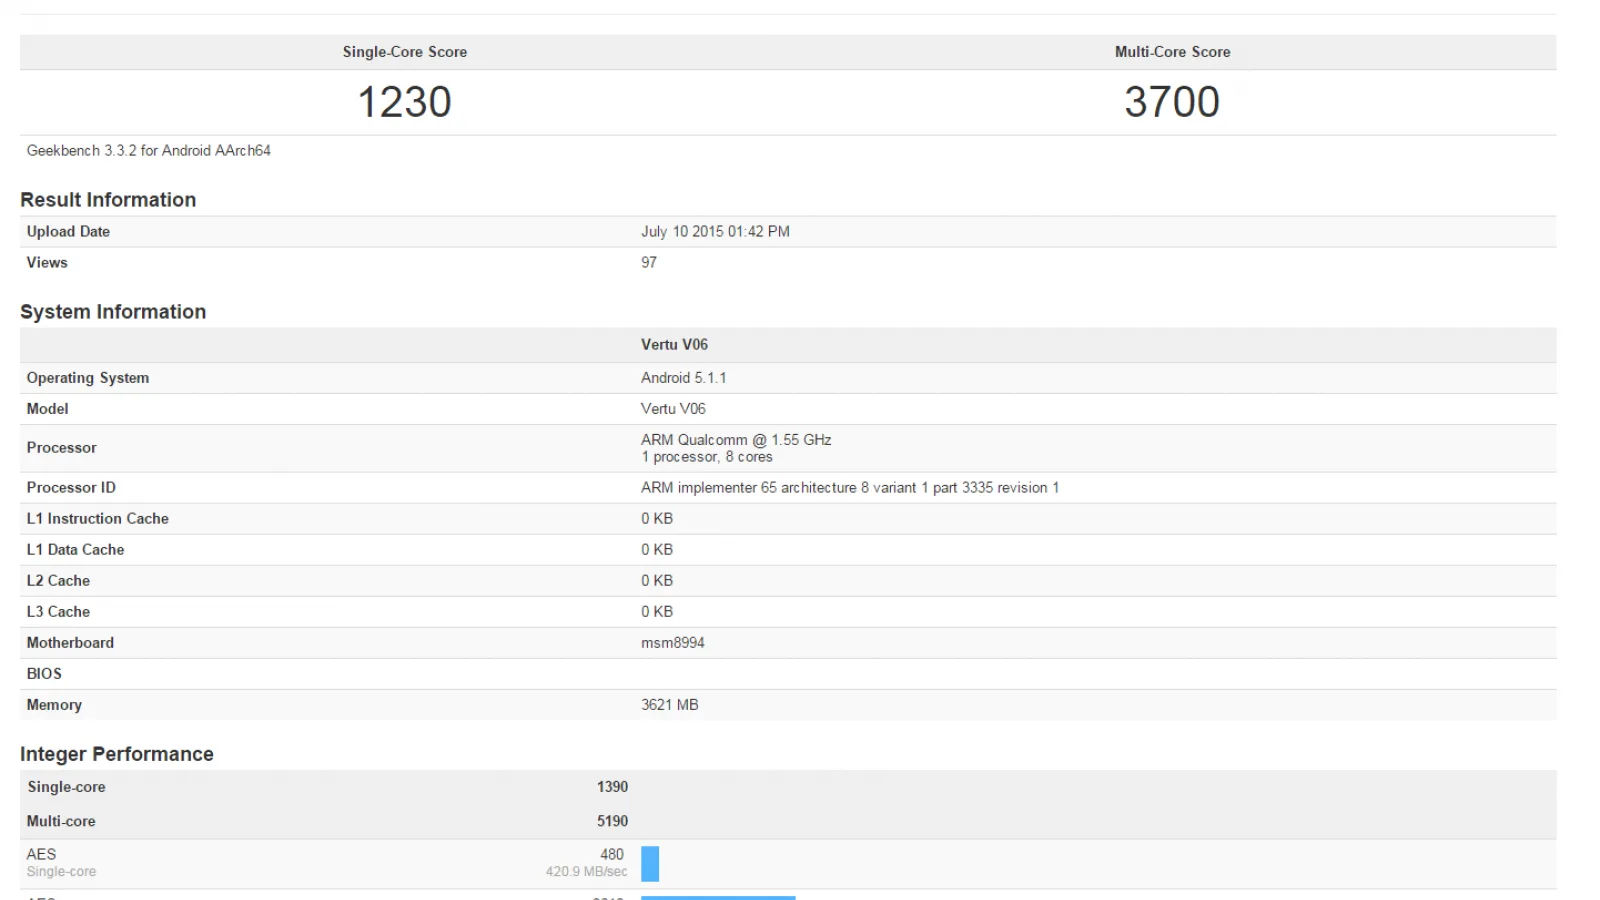Viewport: 1600px width, 900px height.
Task: Click the ARM implementer 65 architecture value
Action: coord(850,488)
